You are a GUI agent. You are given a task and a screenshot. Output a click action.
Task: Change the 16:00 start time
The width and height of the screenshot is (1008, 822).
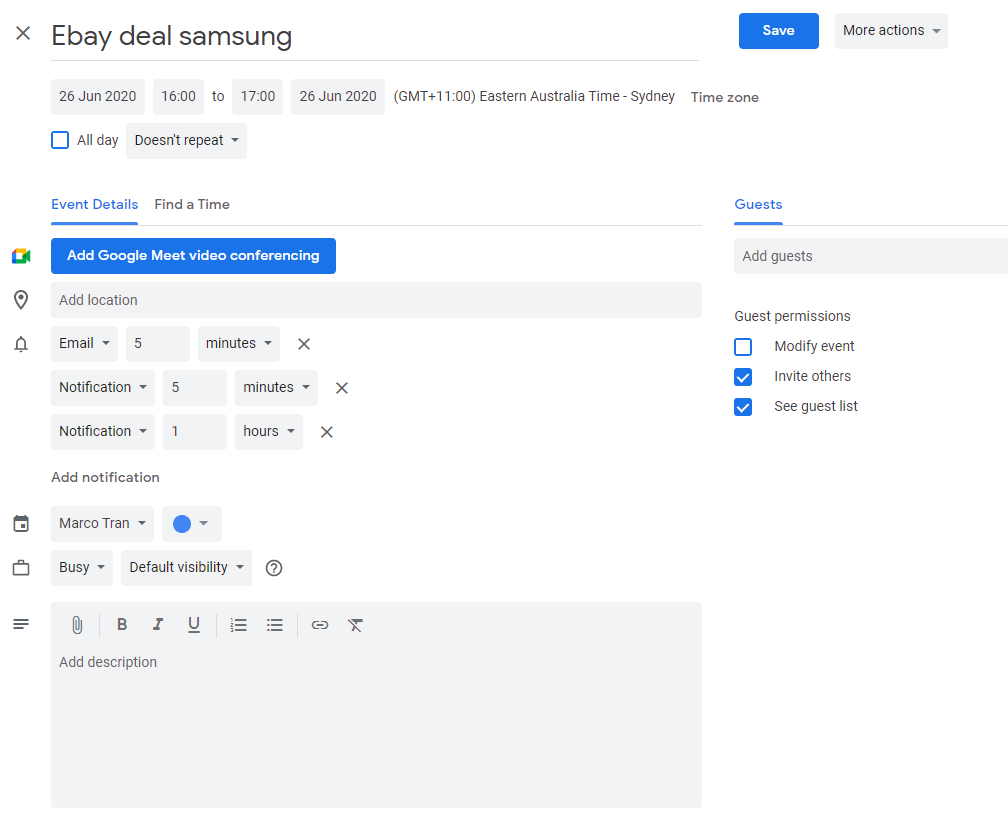178,97
